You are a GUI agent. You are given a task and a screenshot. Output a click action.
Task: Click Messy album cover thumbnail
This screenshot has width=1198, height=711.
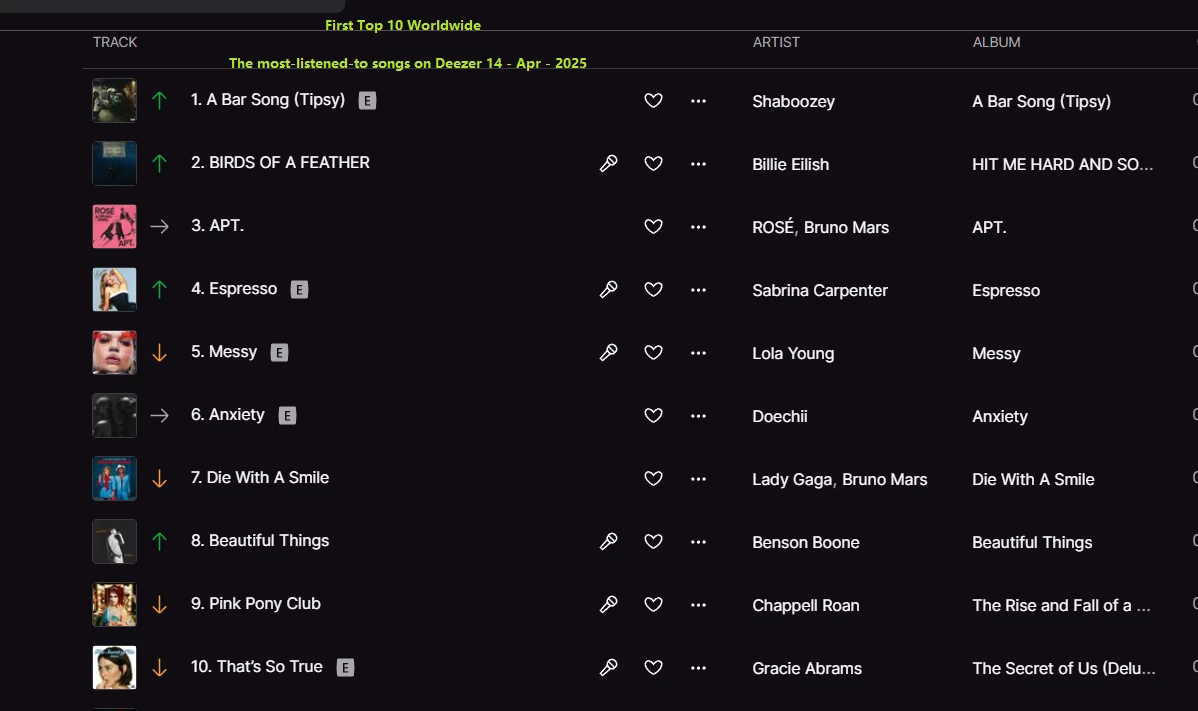tap(114, 352)
